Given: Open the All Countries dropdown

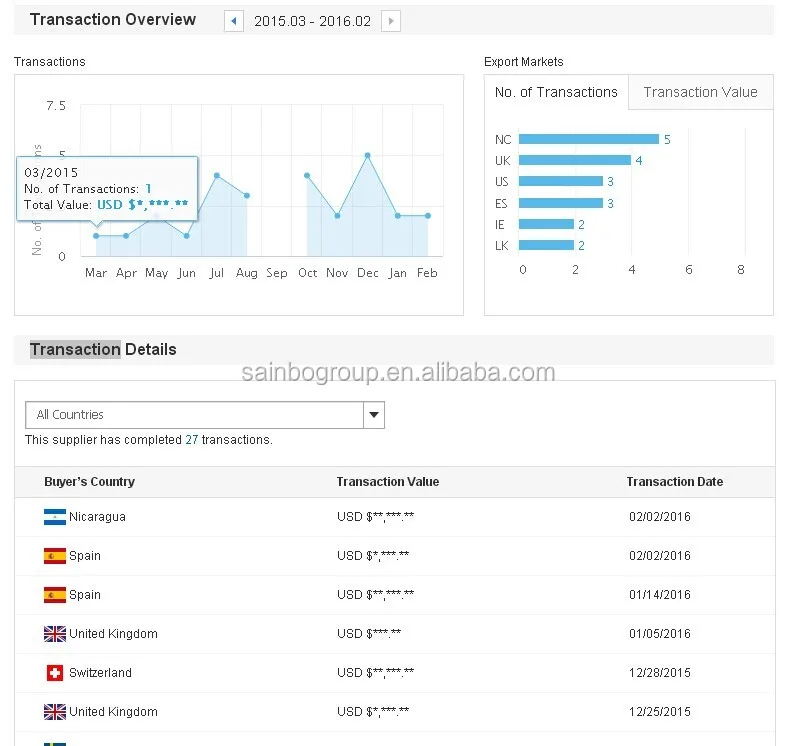Looking at the screenshot, I should (x=195, y=415).
